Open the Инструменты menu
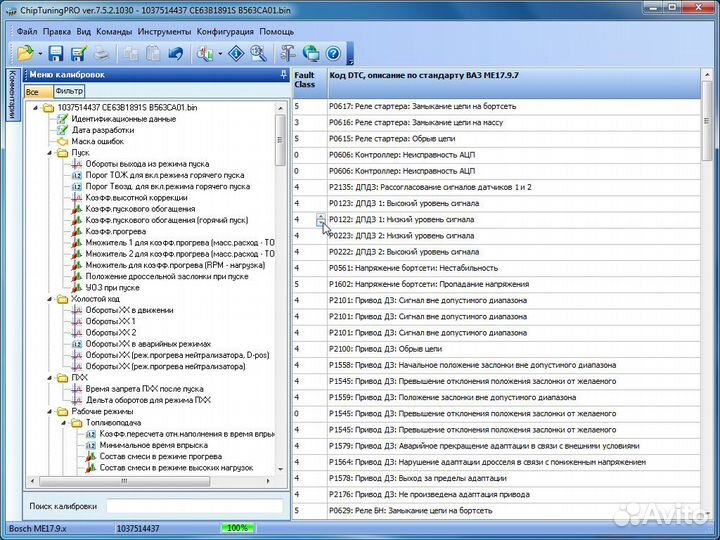720x540 pixels. pos(164,31)
